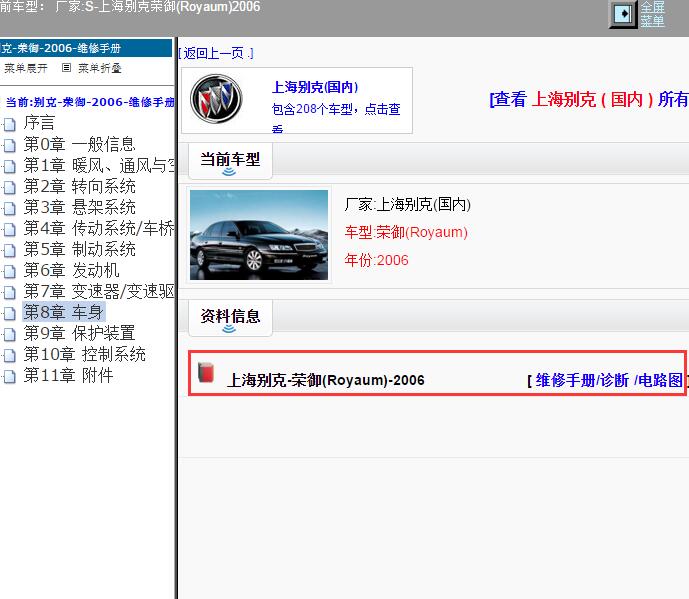This screenshot has height=599, width=689.
Task: Click page icon beside 第4章
Action: [x=10, y=230]
